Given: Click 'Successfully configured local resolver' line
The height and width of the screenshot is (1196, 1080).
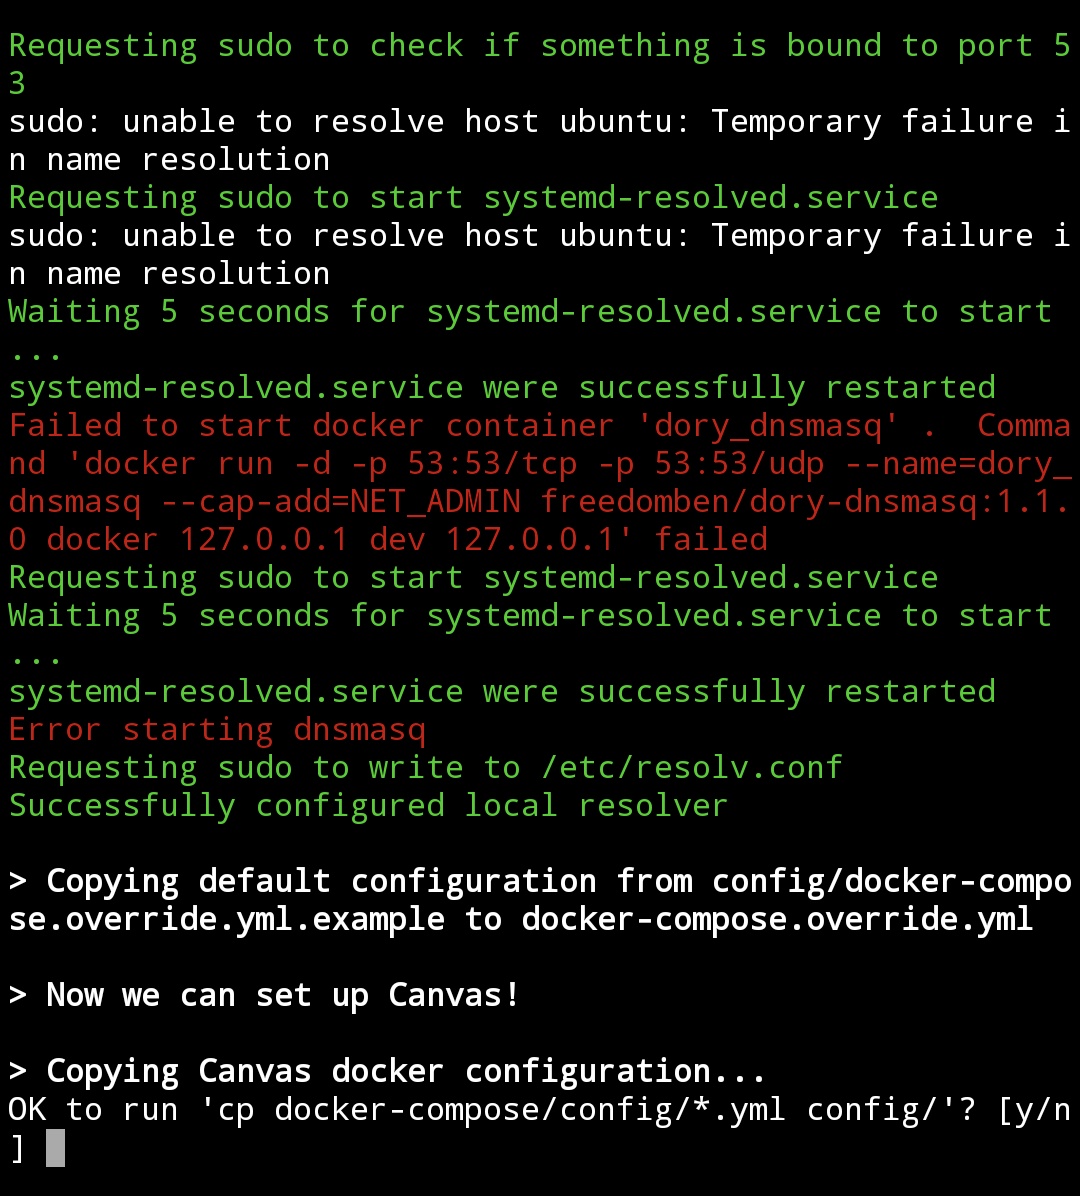Looking at the screenshot, I should pos(368,805).
